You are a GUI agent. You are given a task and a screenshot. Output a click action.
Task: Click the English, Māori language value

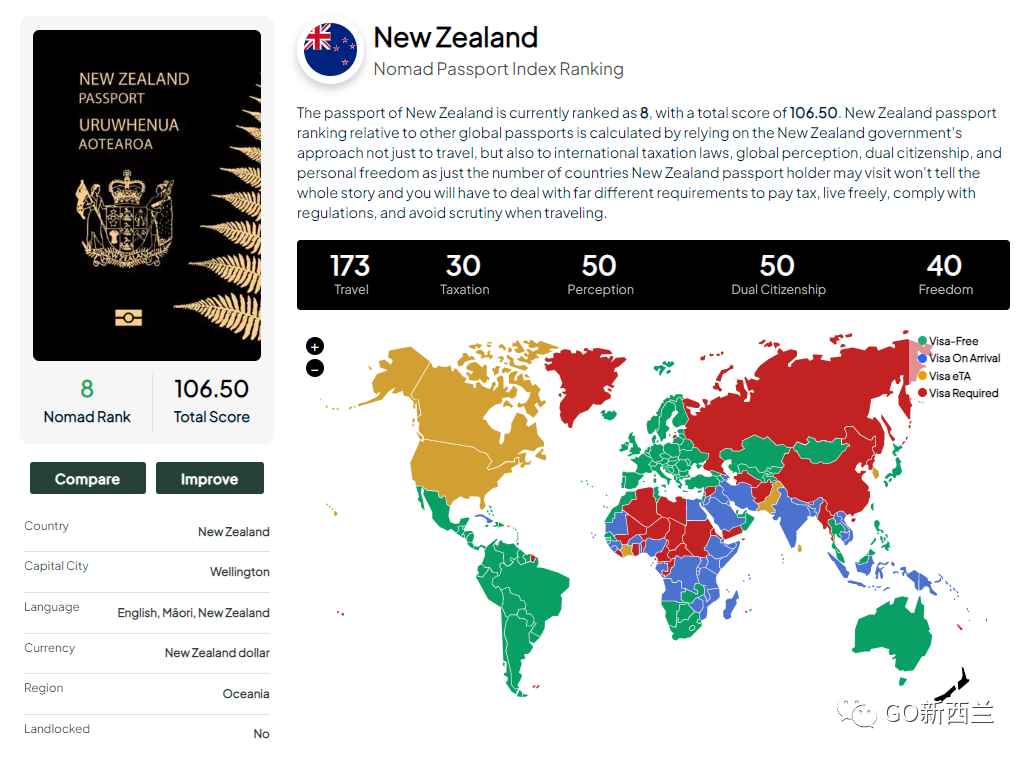[193, 612]
